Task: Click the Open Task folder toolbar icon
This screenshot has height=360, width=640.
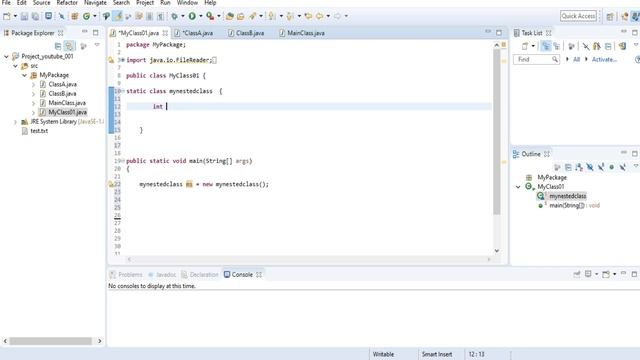Action: (x=240, y=16)
